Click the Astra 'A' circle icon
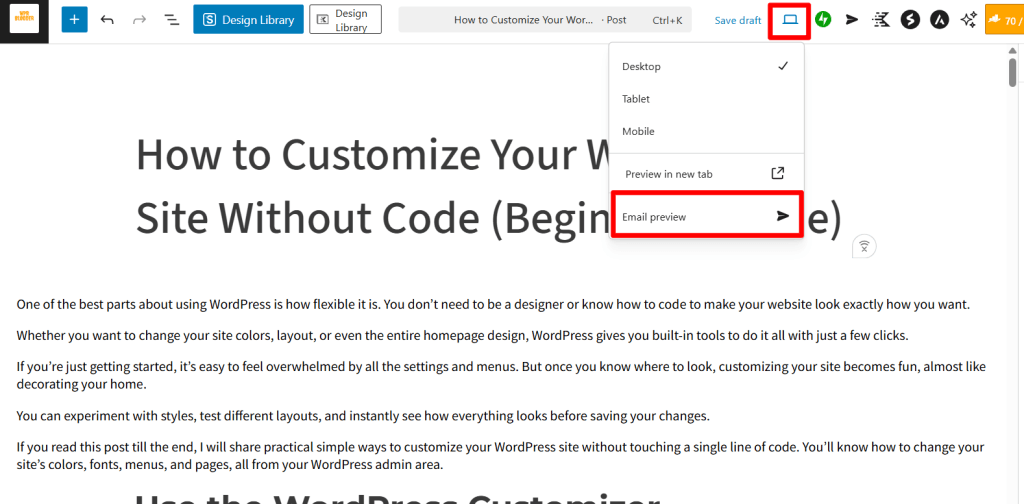1024x504 pixels. [939, 20]
